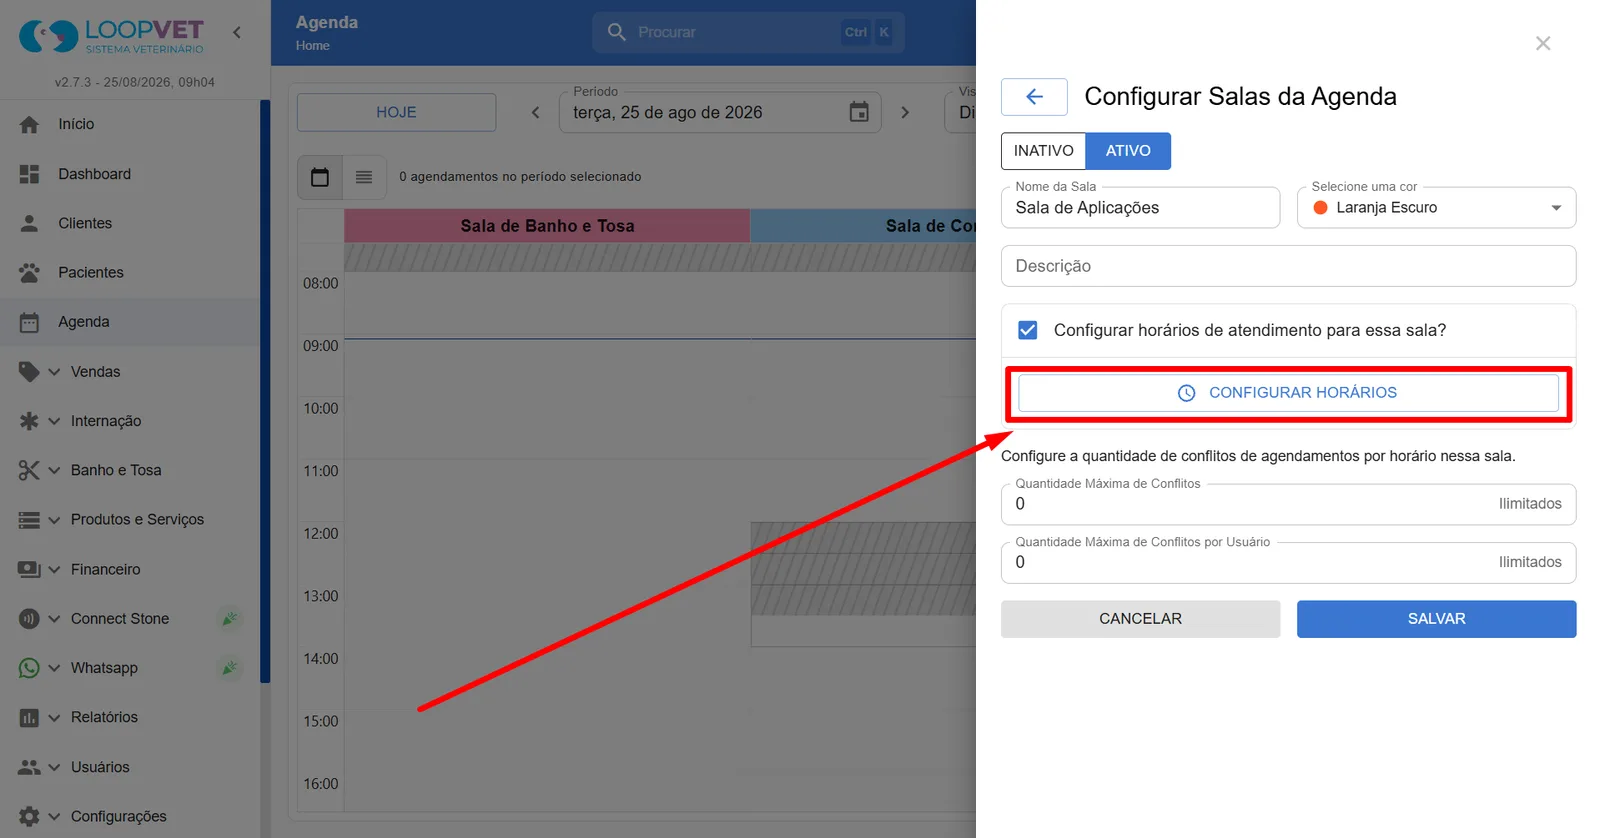Click the Descrição input field
The width and height of the screenshot is (1600, 838).
(1288, 266)
